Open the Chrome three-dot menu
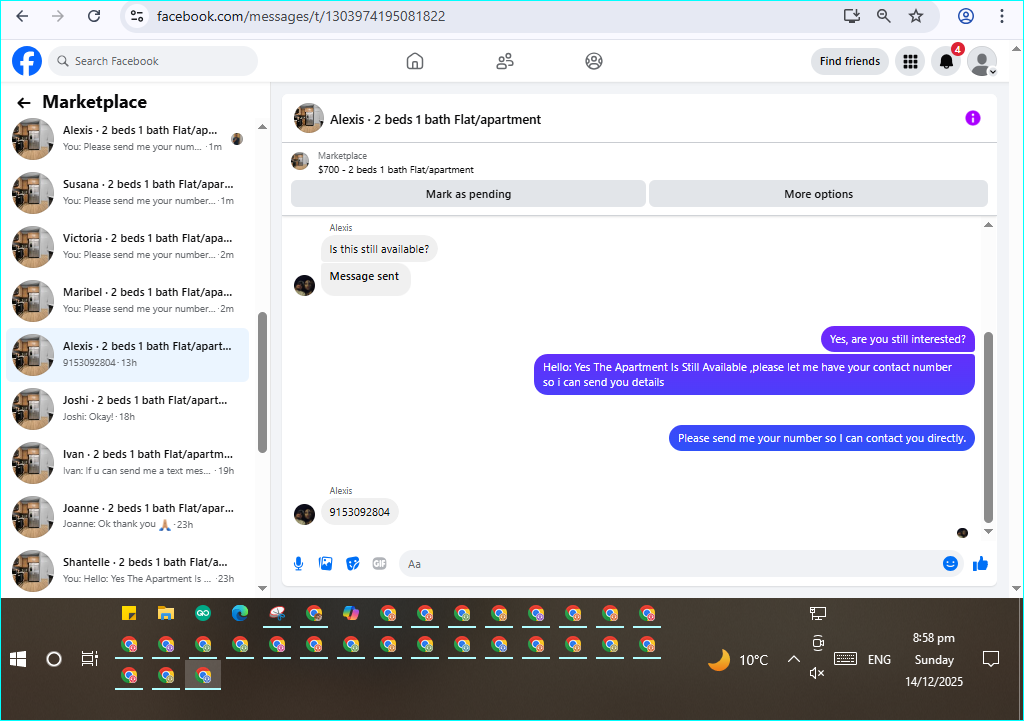Screen dimensions: 1024x721 1002,16
